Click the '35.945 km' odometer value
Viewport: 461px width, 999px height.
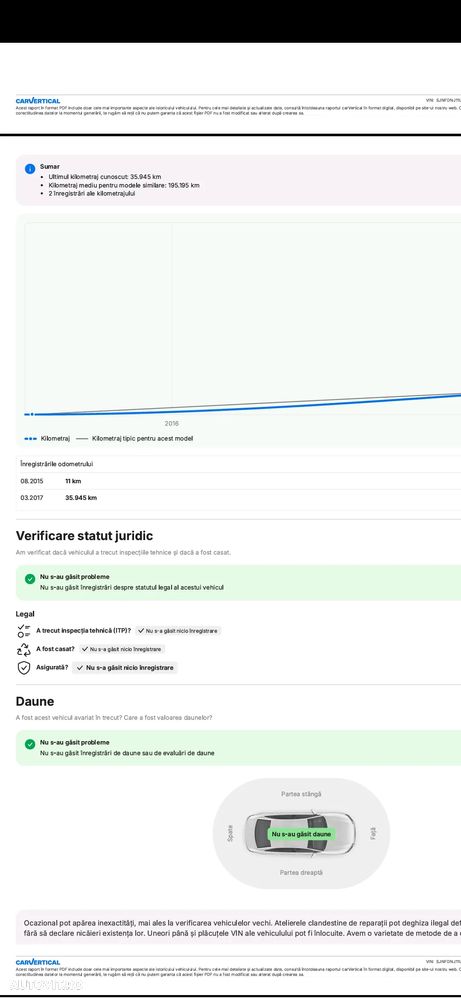(81, 498)
